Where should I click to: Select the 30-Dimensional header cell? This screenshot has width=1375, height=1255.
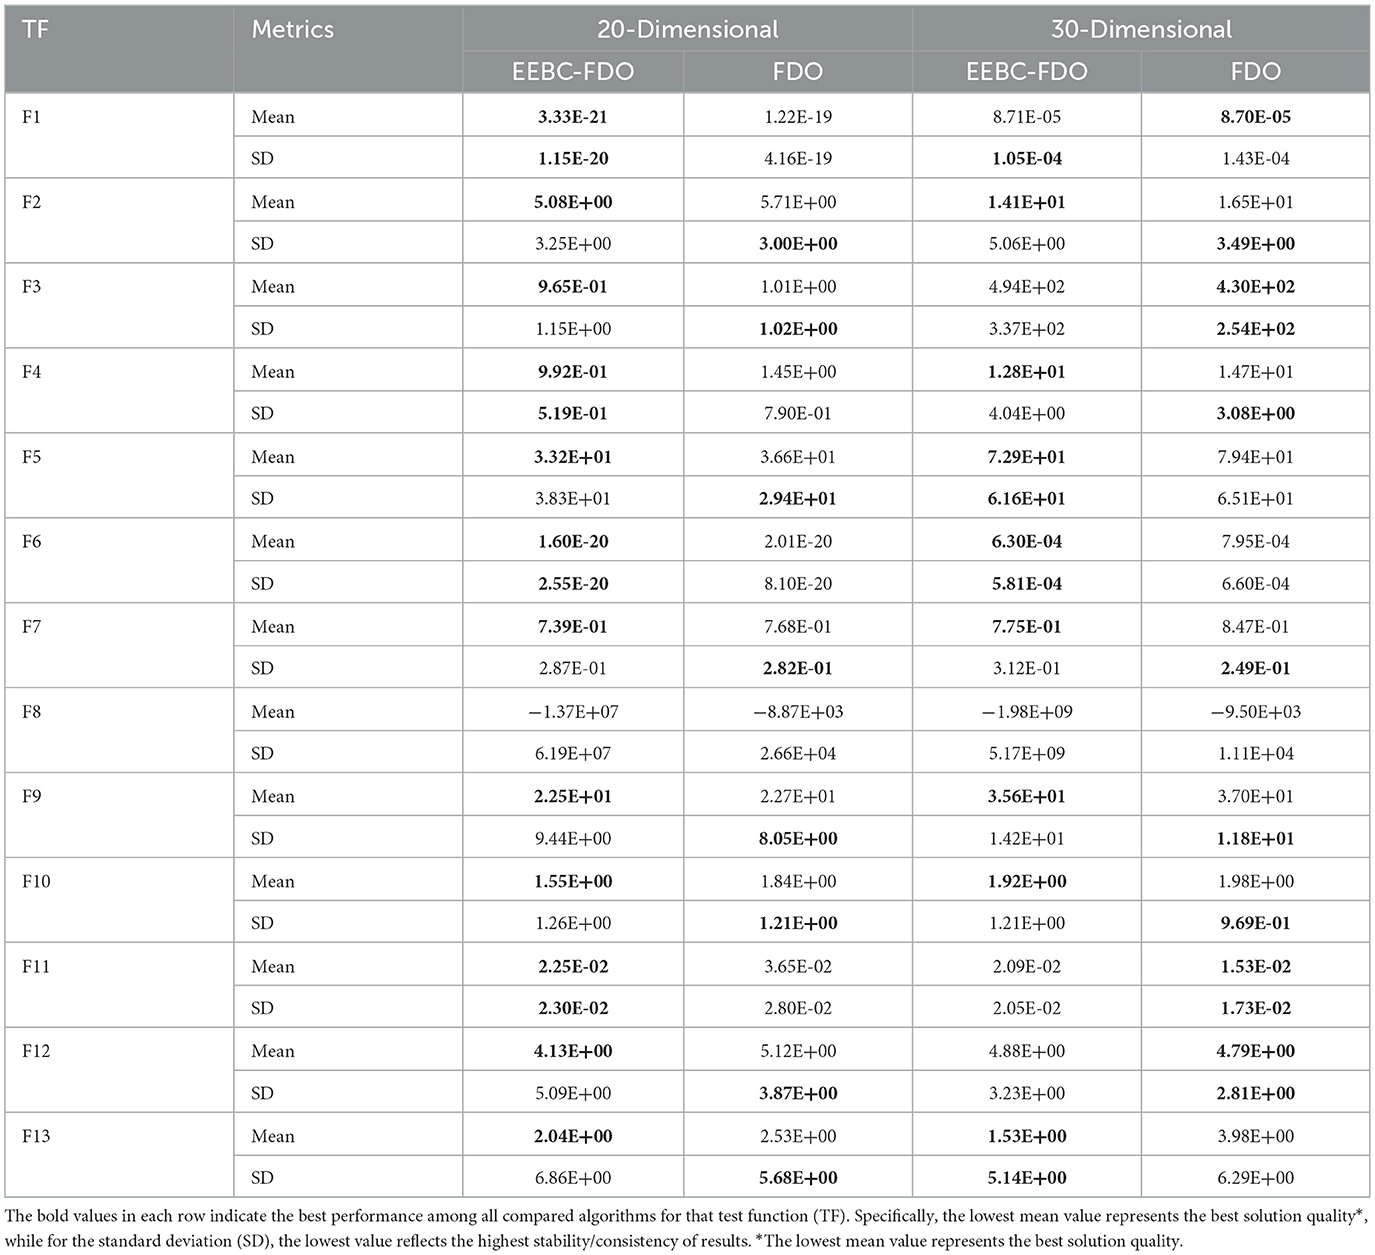pos(1141,29)
